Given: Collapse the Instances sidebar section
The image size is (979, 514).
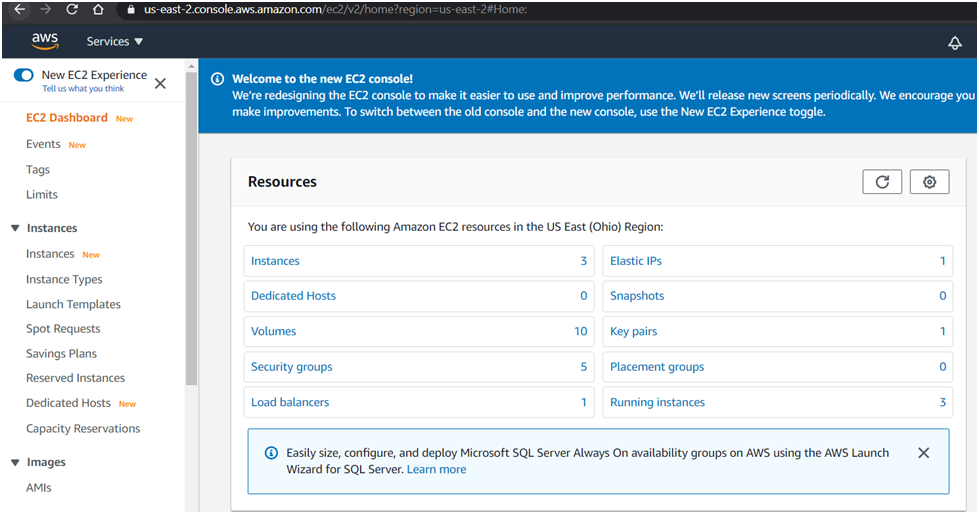Looking at the screenshot, I should pos(15,228).
